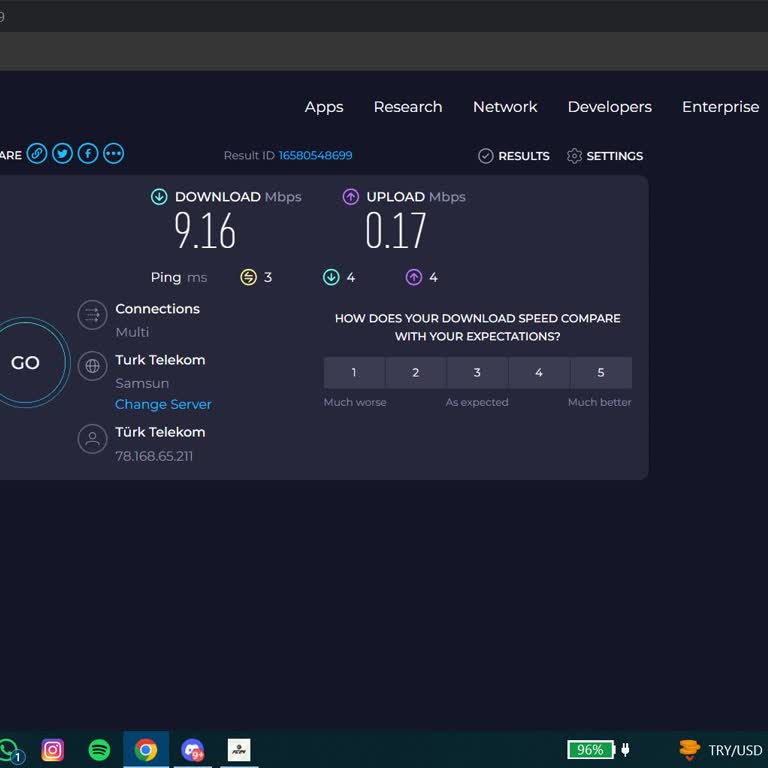Rate download speed 3 As expected
Viewport: 768px width, 768px height.
pyautogui.click(x=477, y=373)
